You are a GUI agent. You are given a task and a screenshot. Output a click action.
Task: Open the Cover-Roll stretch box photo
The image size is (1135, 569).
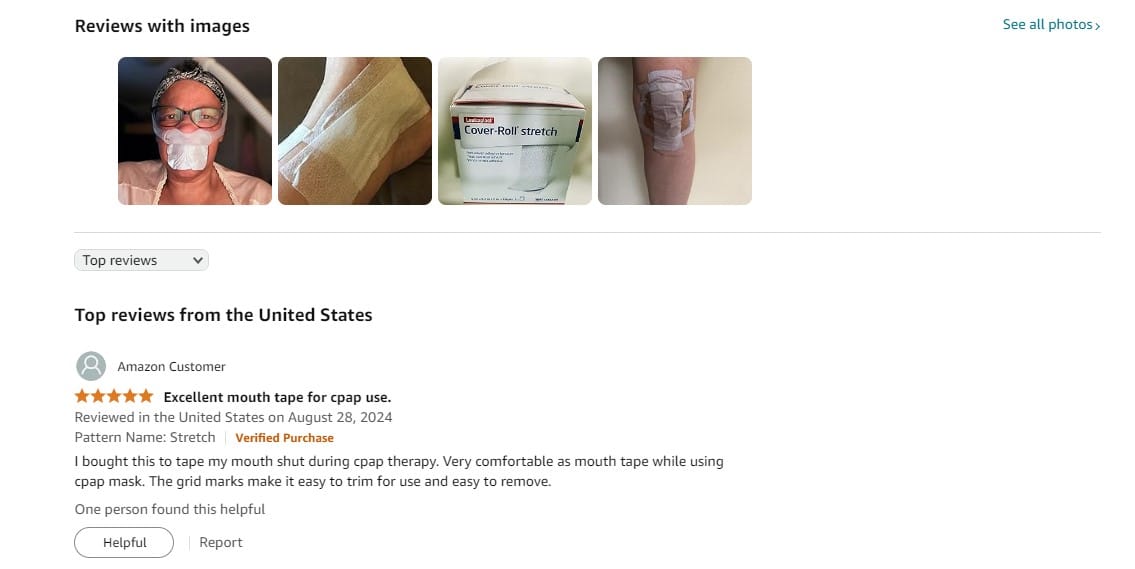click(x=515, y=131)
